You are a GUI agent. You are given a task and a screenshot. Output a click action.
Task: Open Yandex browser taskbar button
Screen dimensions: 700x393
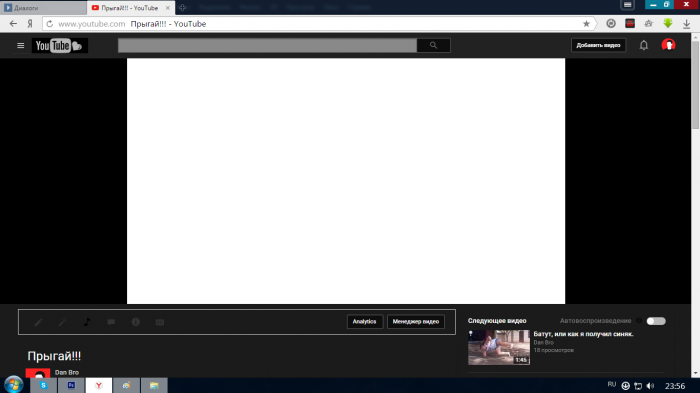[x=99, y=385]
